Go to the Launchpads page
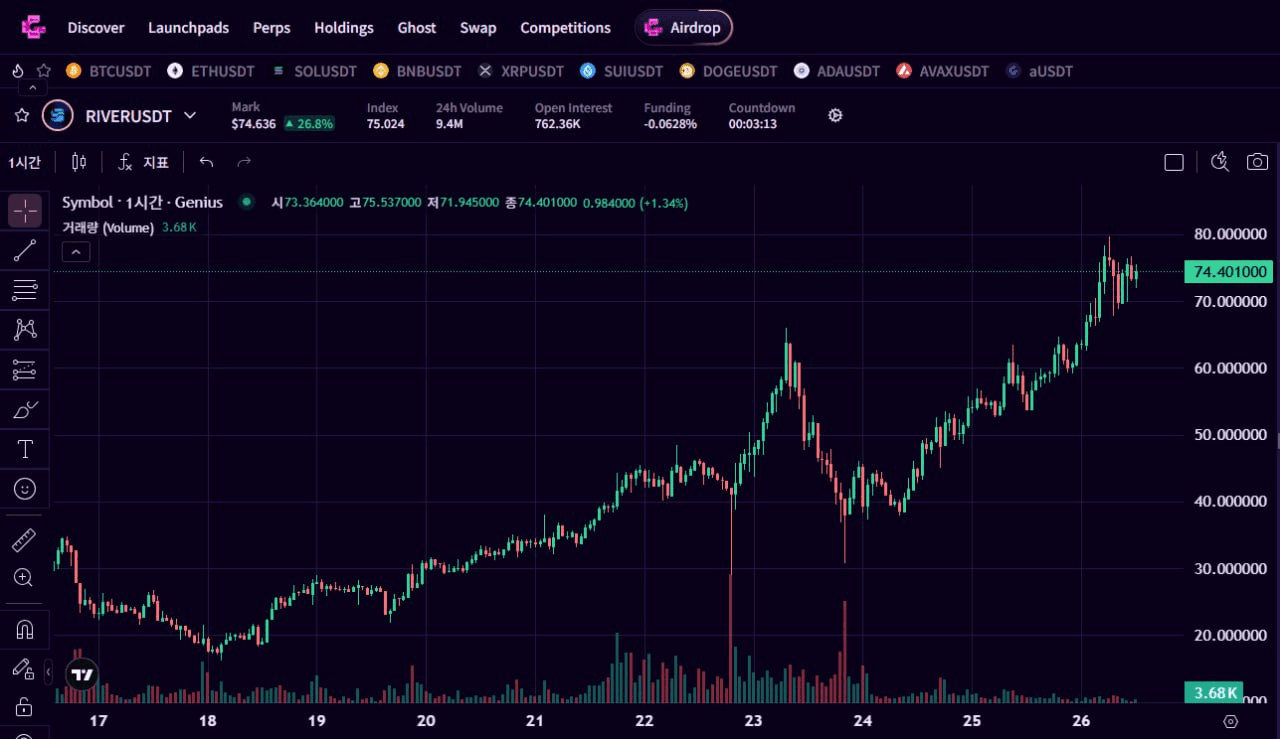 (188, 28)
